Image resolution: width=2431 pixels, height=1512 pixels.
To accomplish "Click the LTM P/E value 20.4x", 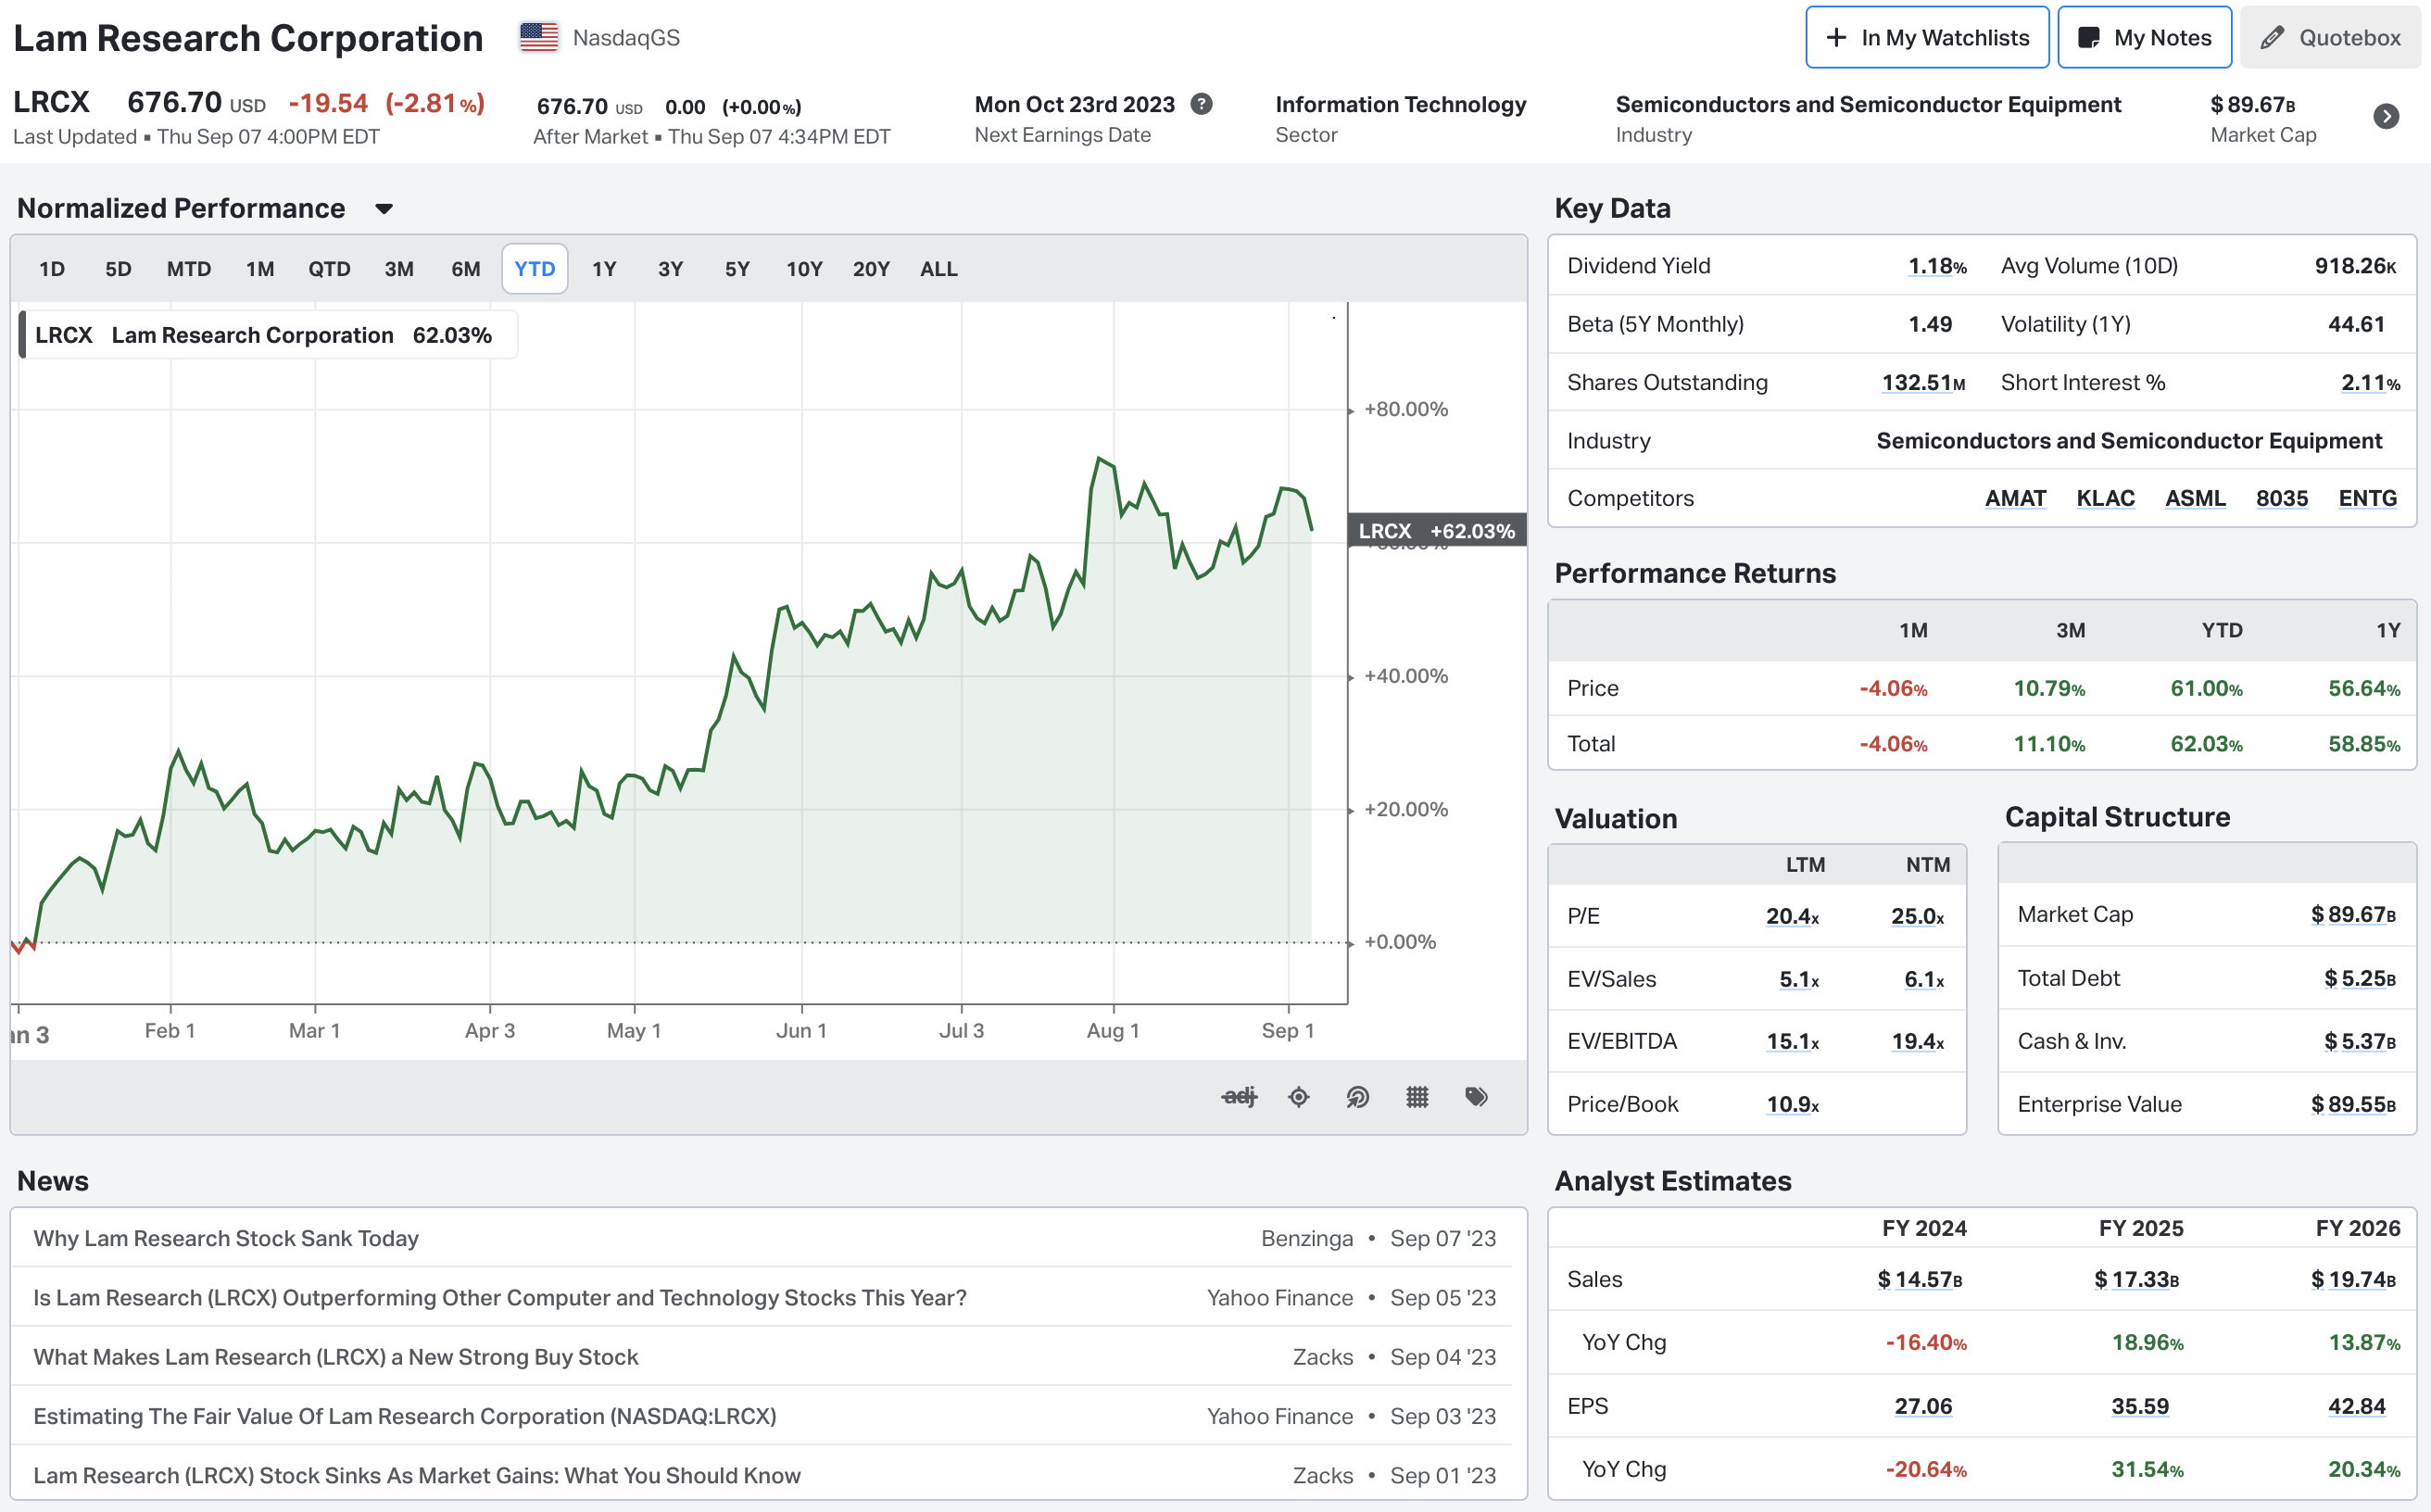I will [x=1792, y=916].
